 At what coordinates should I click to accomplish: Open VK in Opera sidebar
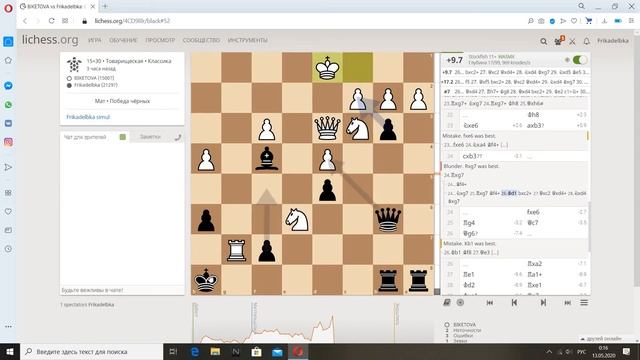(x=8, y=123)
